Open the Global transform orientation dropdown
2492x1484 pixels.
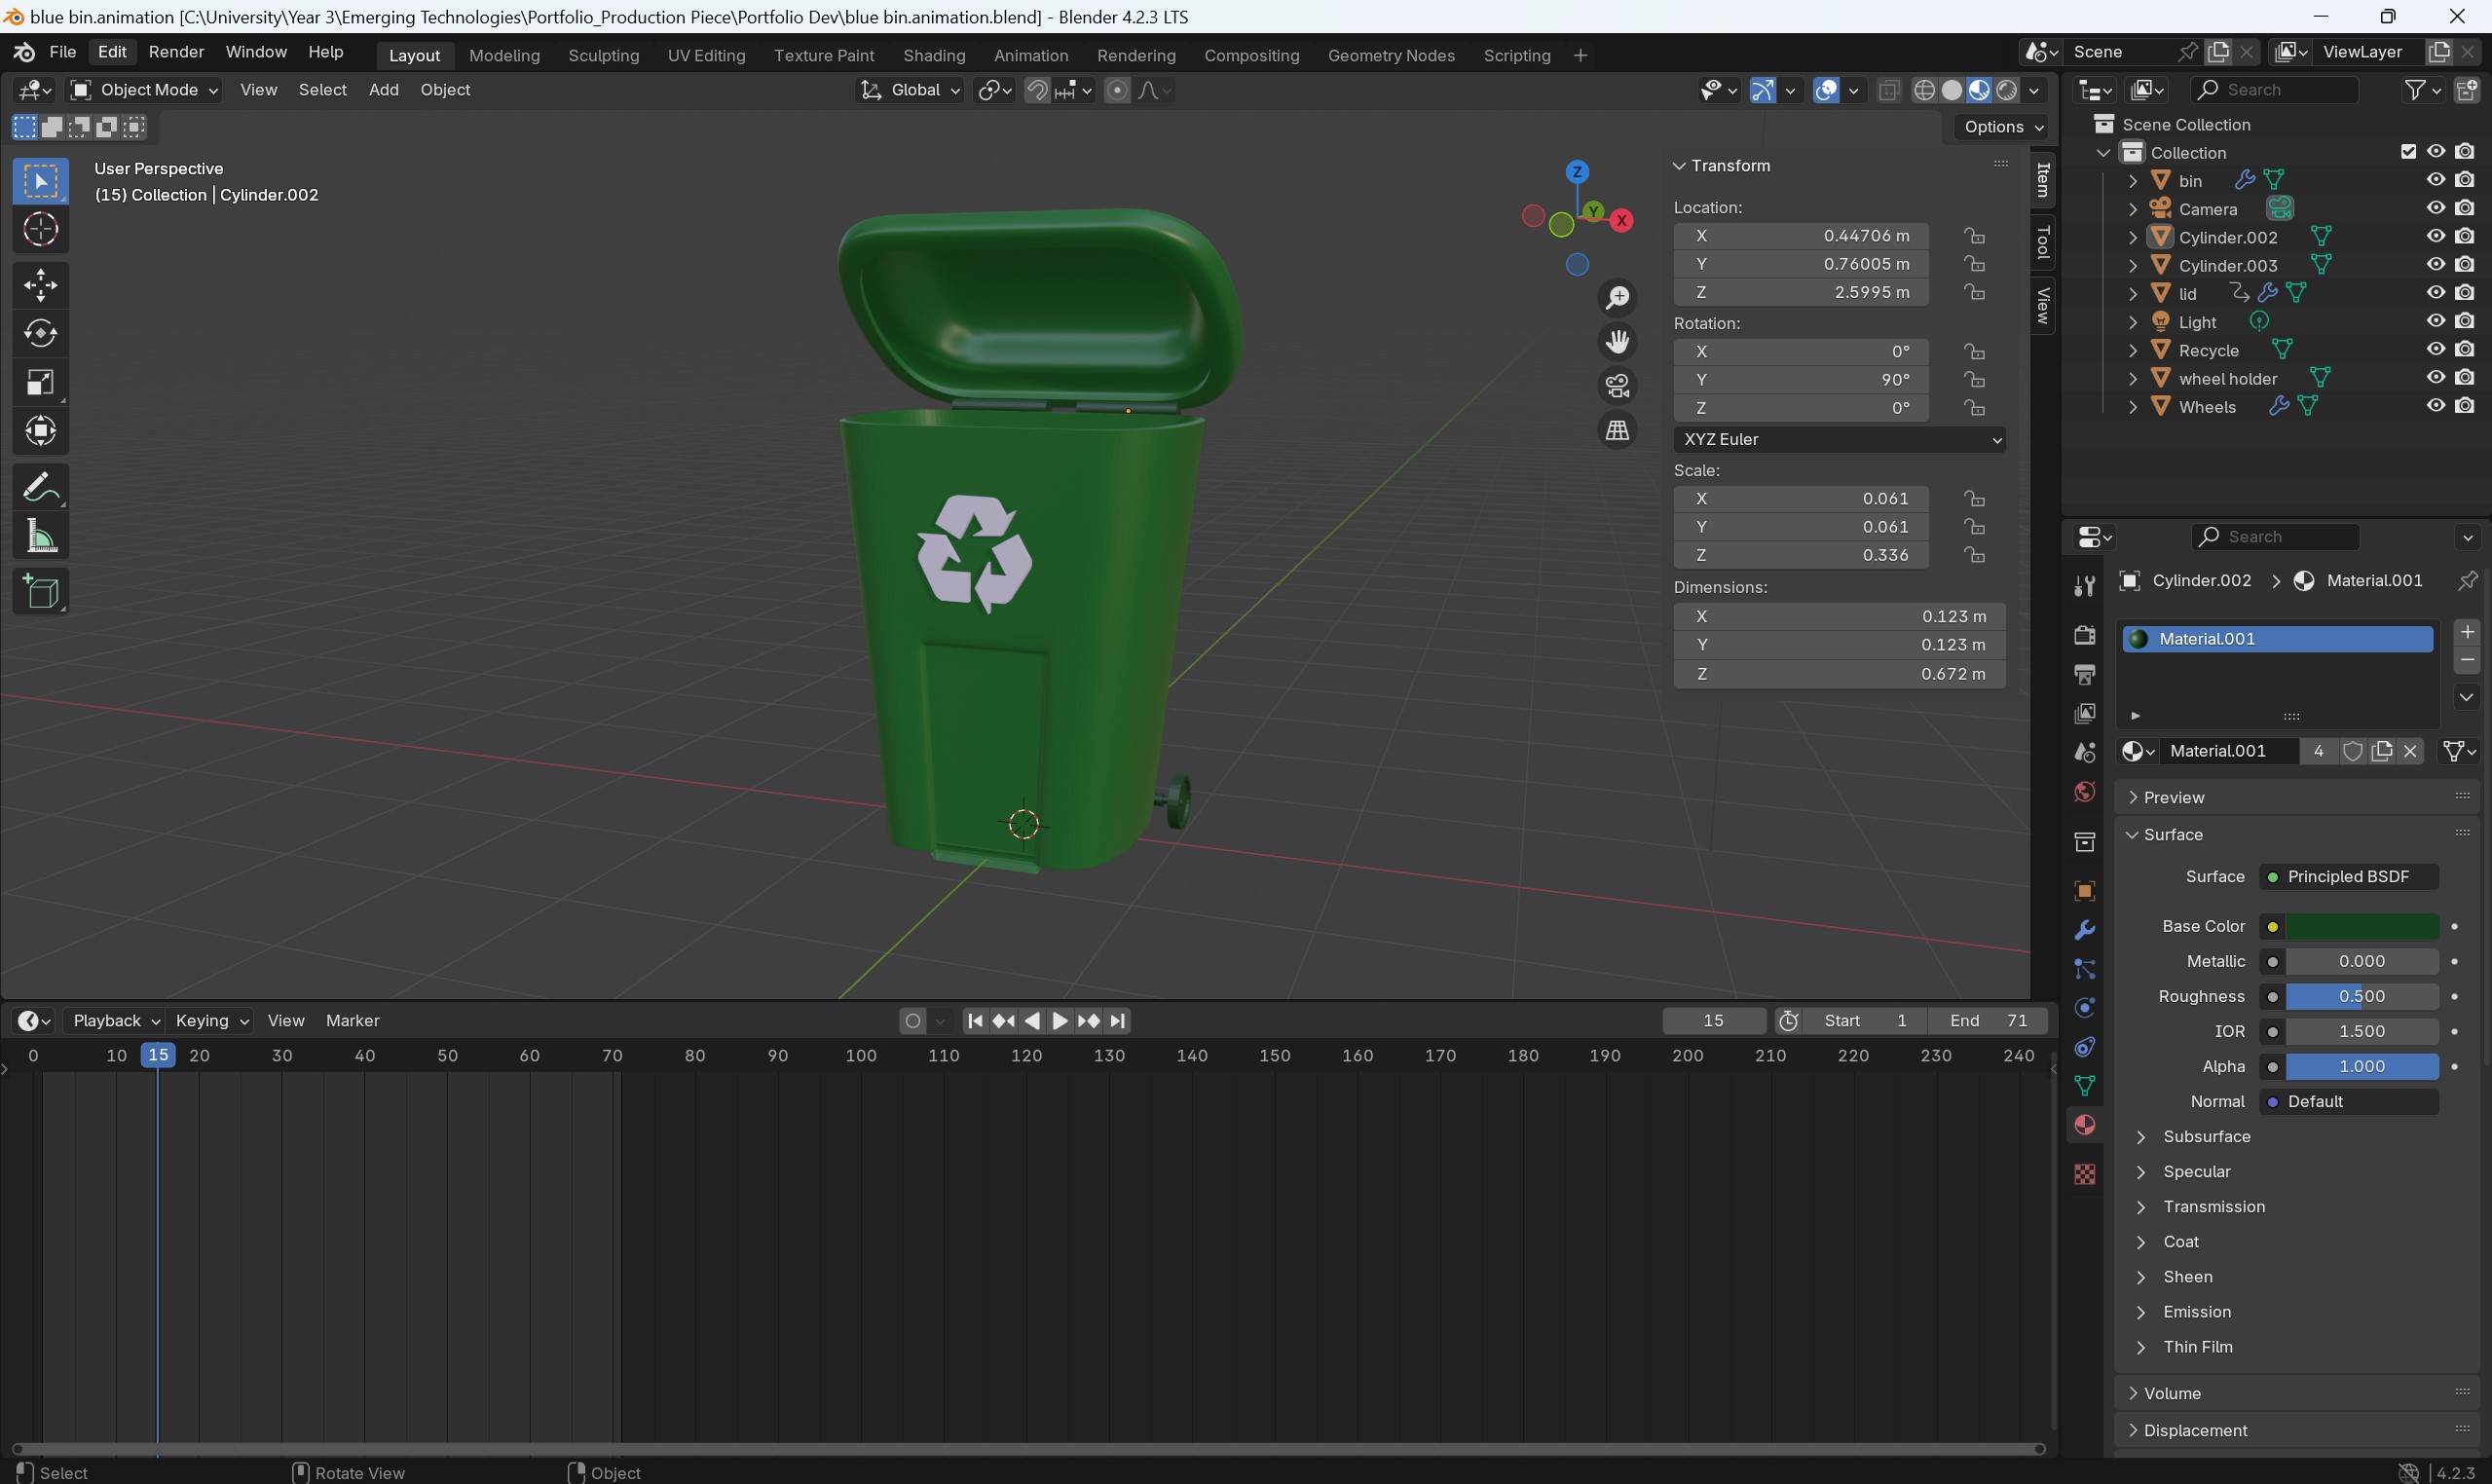pos(909,90)
